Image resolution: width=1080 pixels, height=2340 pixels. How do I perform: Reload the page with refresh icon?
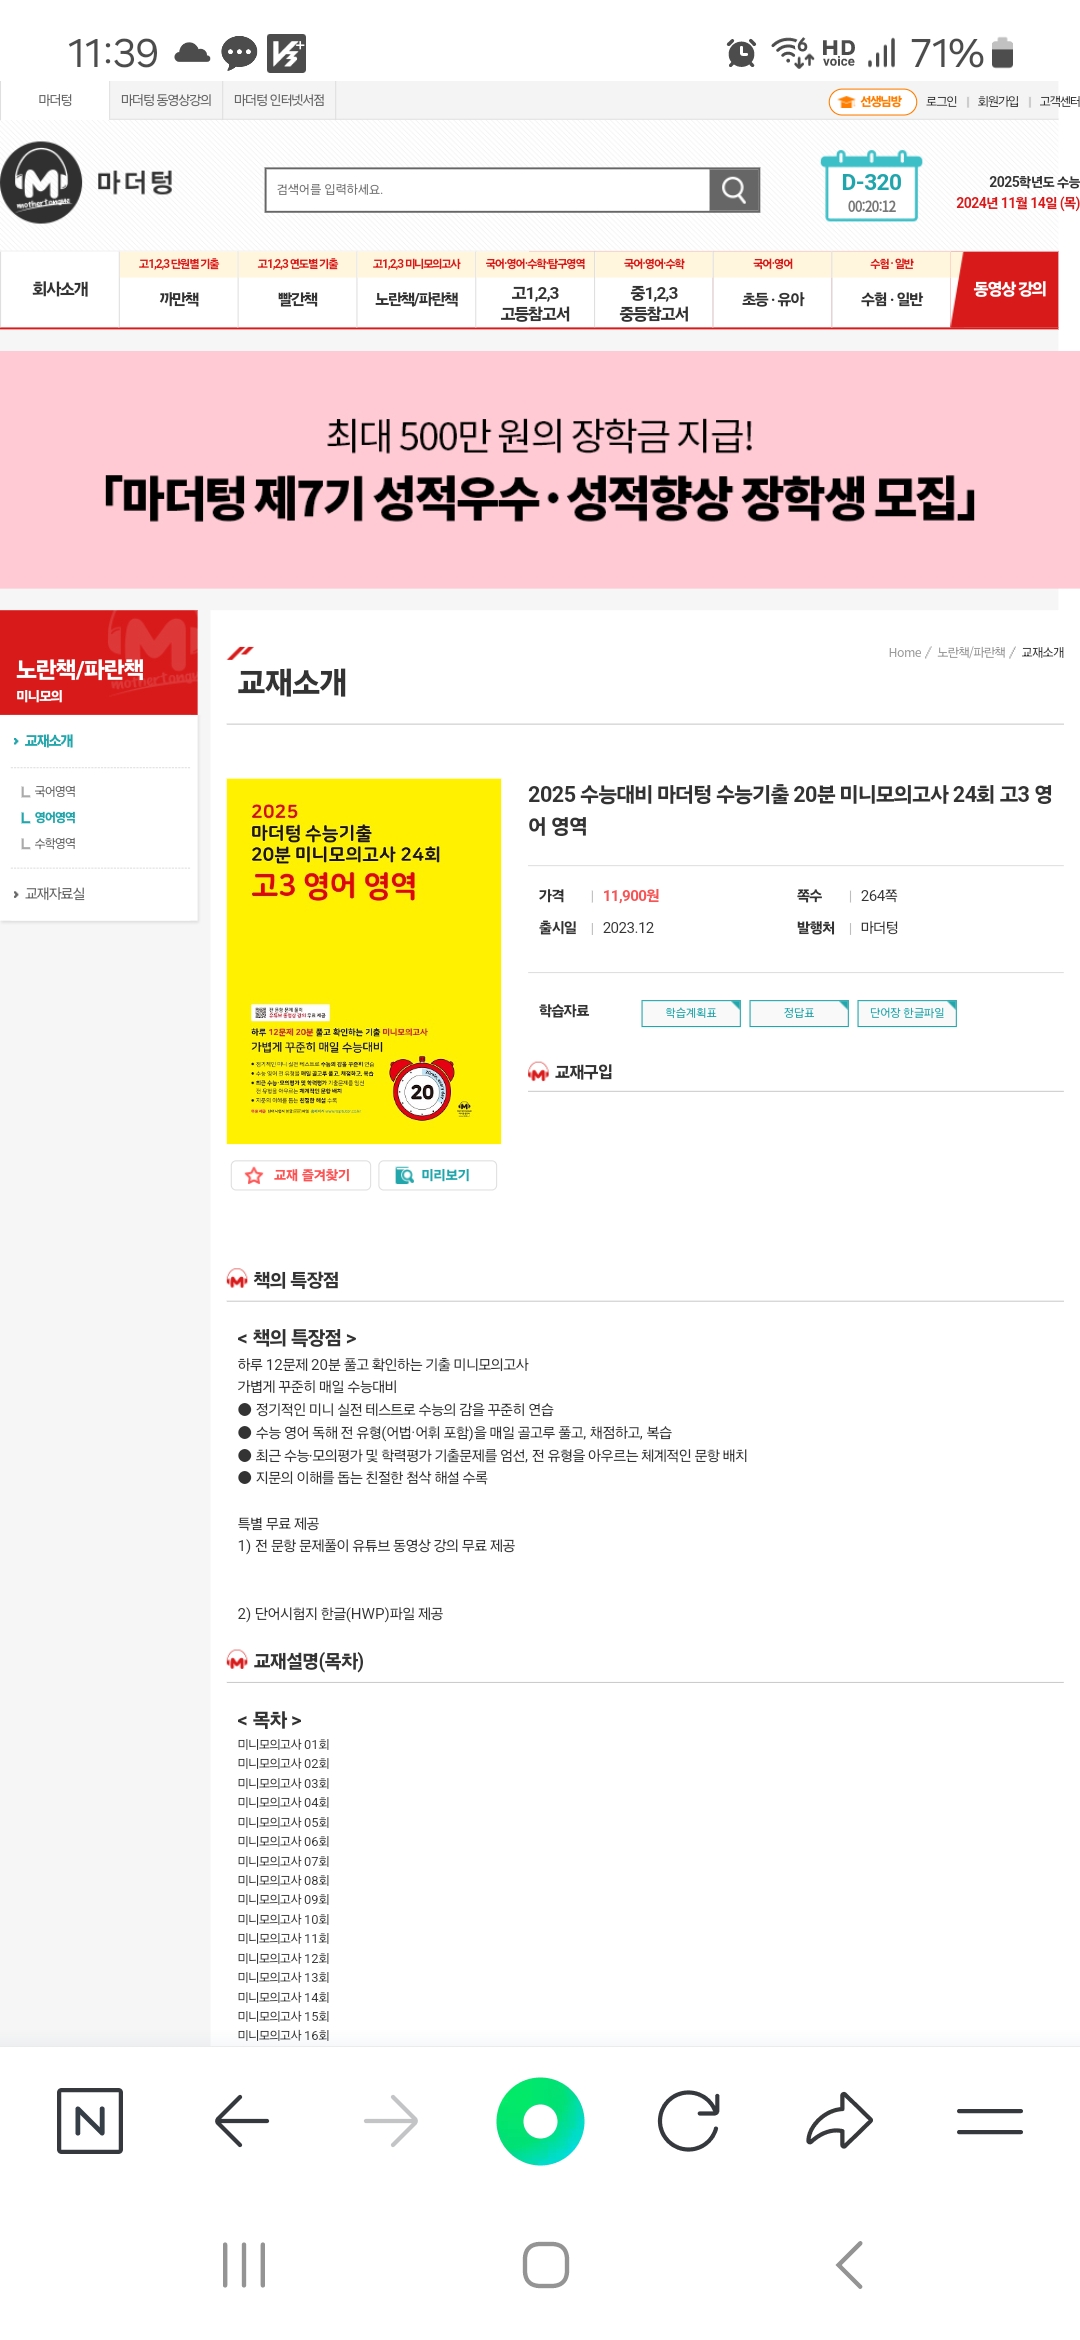click(x=689, y=2120)
